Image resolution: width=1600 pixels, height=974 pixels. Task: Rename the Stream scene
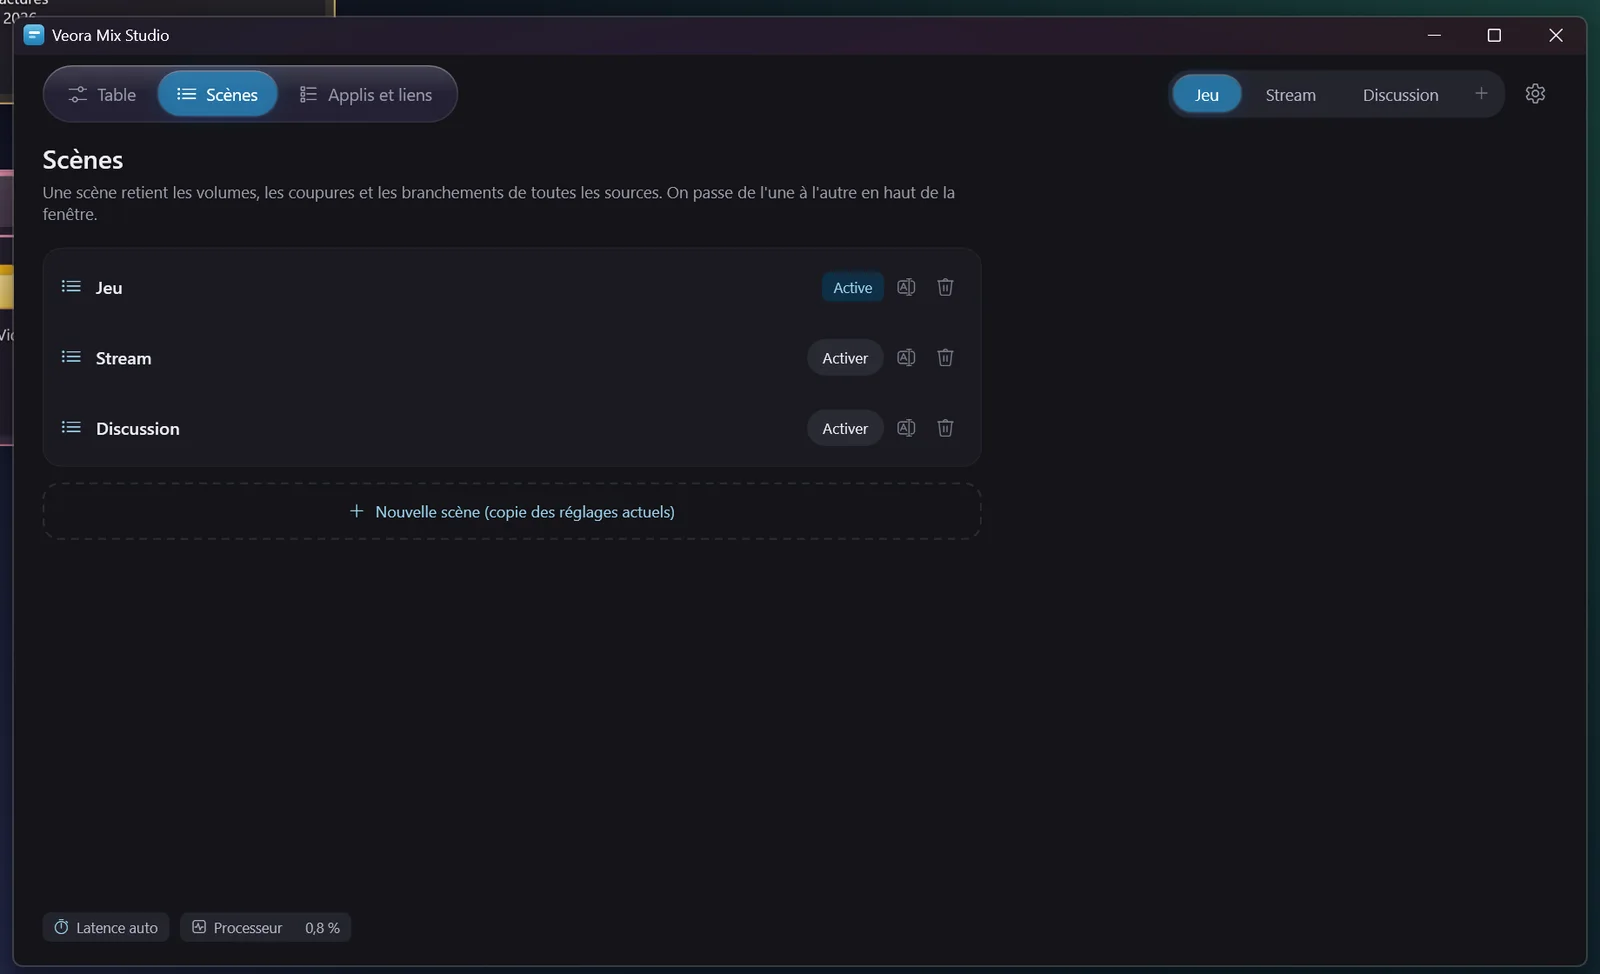(x=906, y=358)
